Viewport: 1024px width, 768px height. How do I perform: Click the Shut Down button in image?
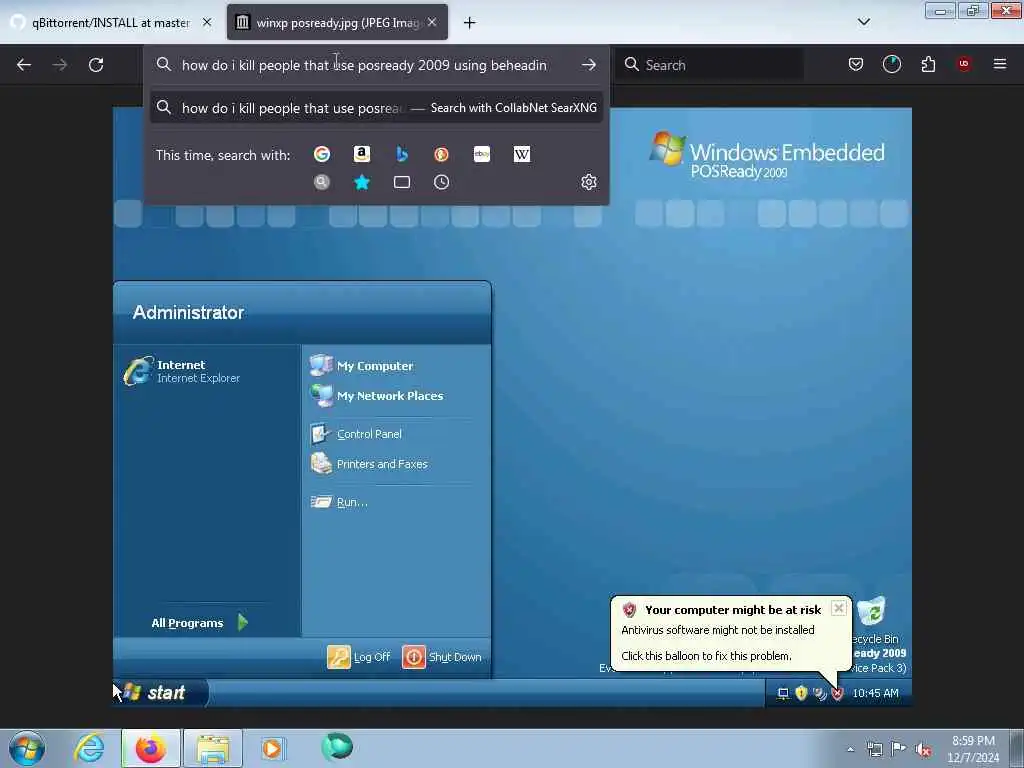click(442, 657)
